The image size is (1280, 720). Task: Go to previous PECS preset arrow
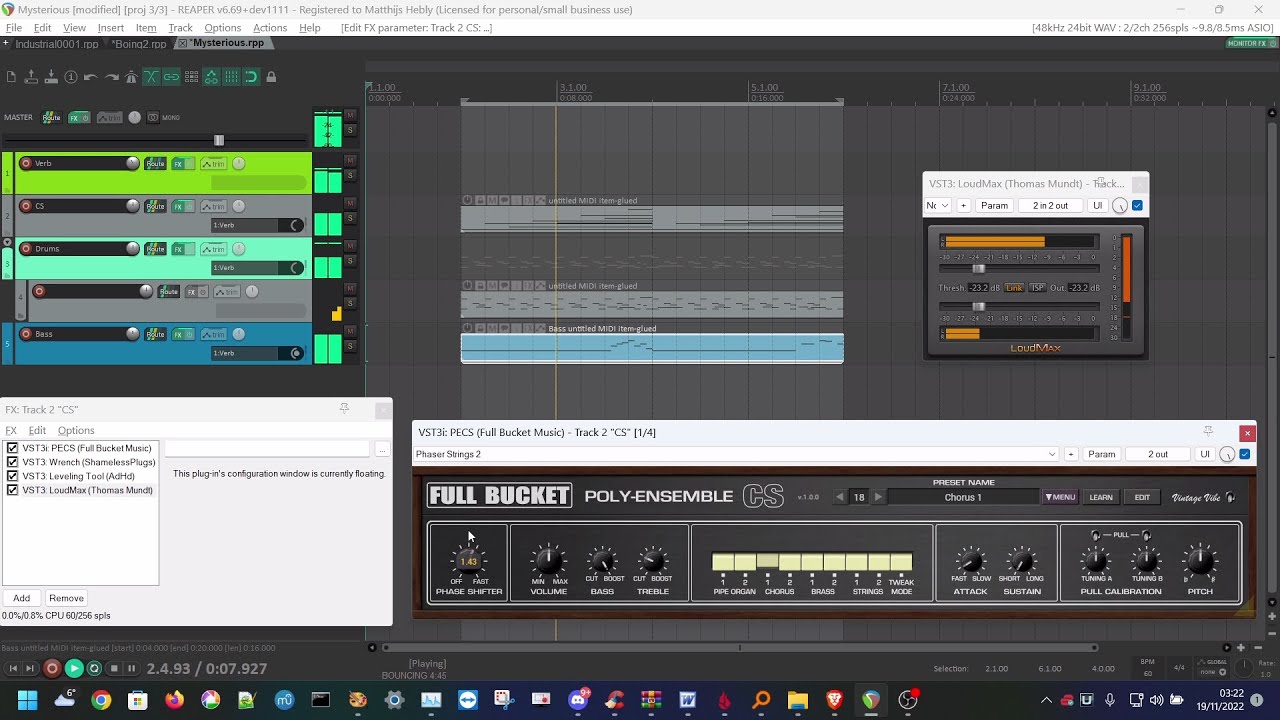click(x=840, y=497)
